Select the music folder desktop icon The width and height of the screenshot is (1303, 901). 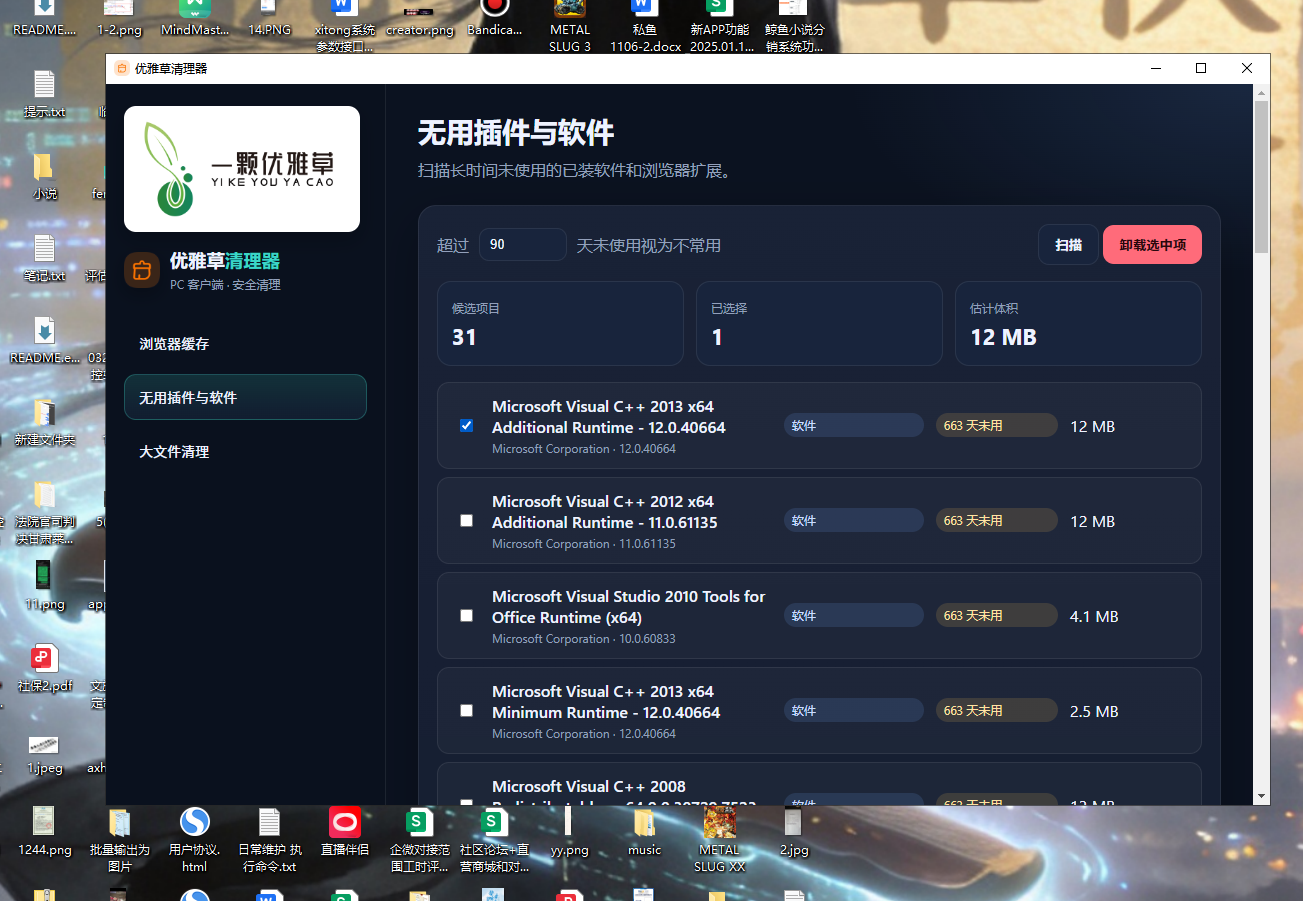pos(644,832)
